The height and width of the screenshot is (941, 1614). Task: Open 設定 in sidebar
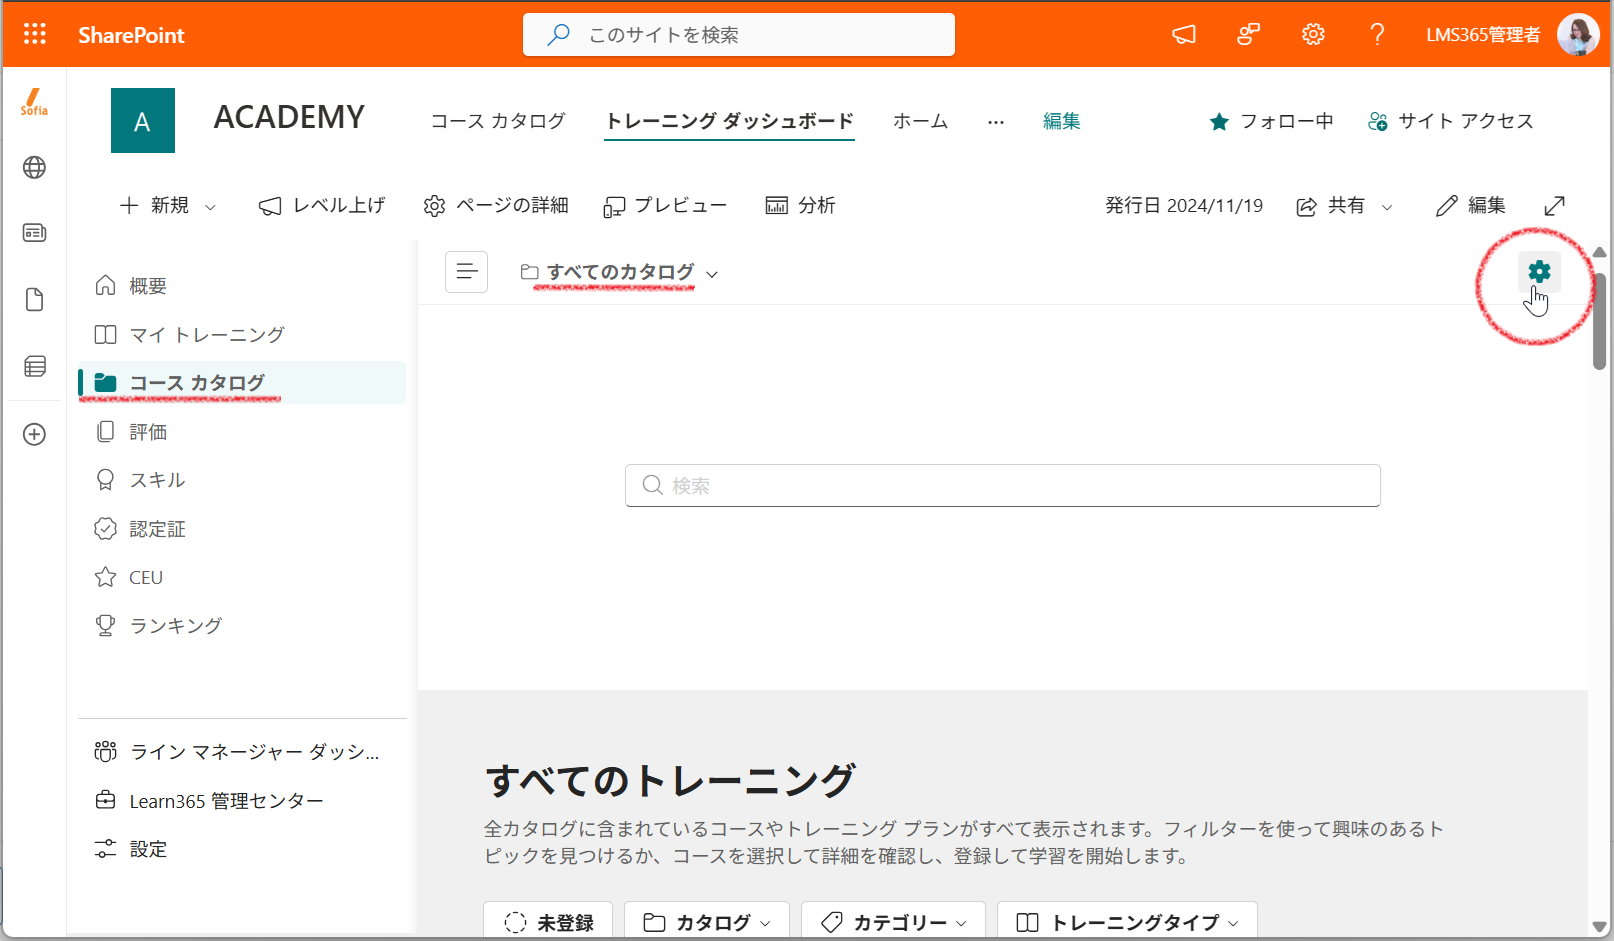(x=242, y=849)
